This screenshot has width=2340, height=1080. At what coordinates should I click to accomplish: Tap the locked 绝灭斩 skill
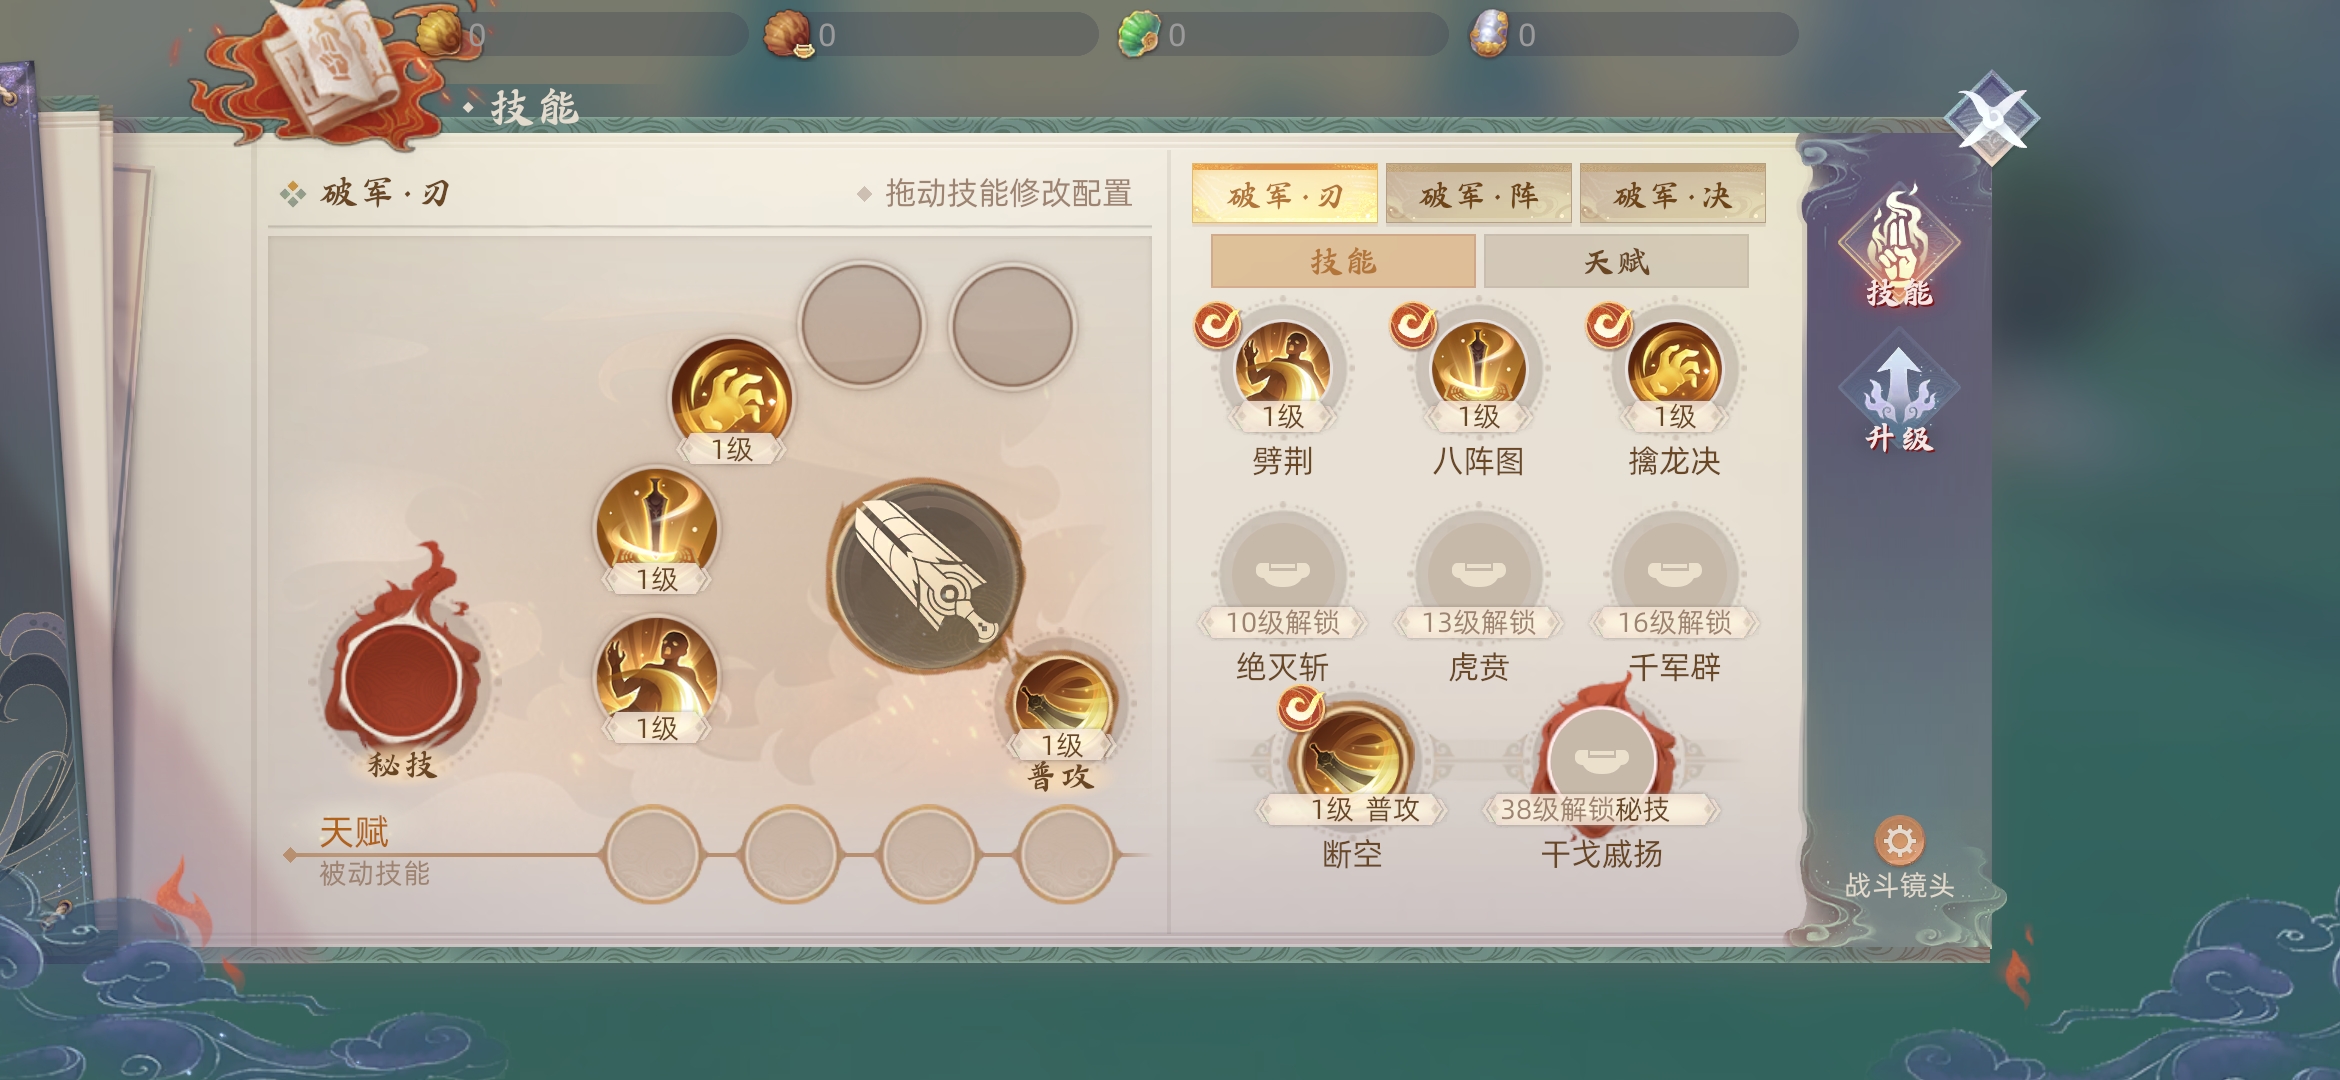1282,572
